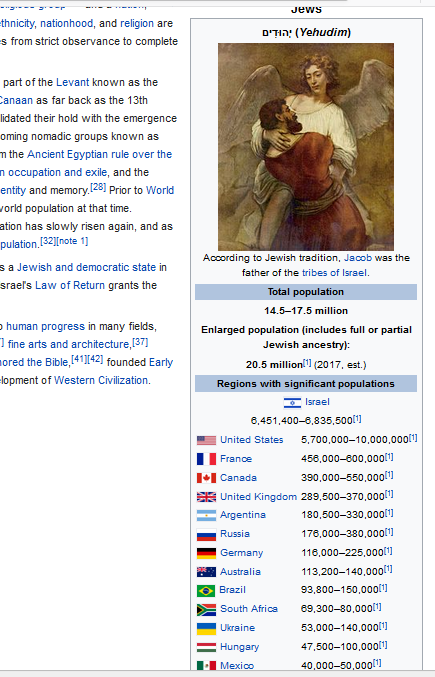435x677 pixels.
Task: Follow the Ukraine link
Action: 237,628
